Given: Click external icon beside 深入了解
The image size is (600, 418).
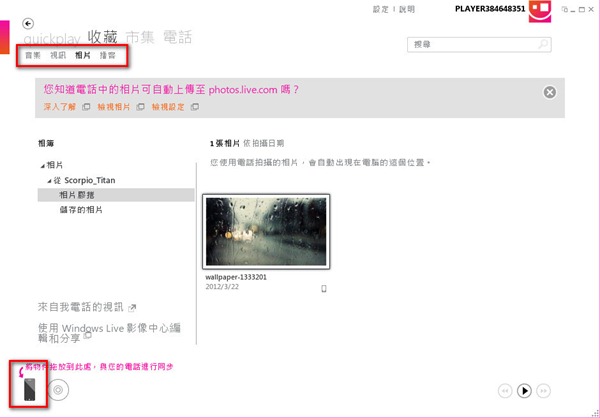Looking at the screenshot, I should 86,107.
